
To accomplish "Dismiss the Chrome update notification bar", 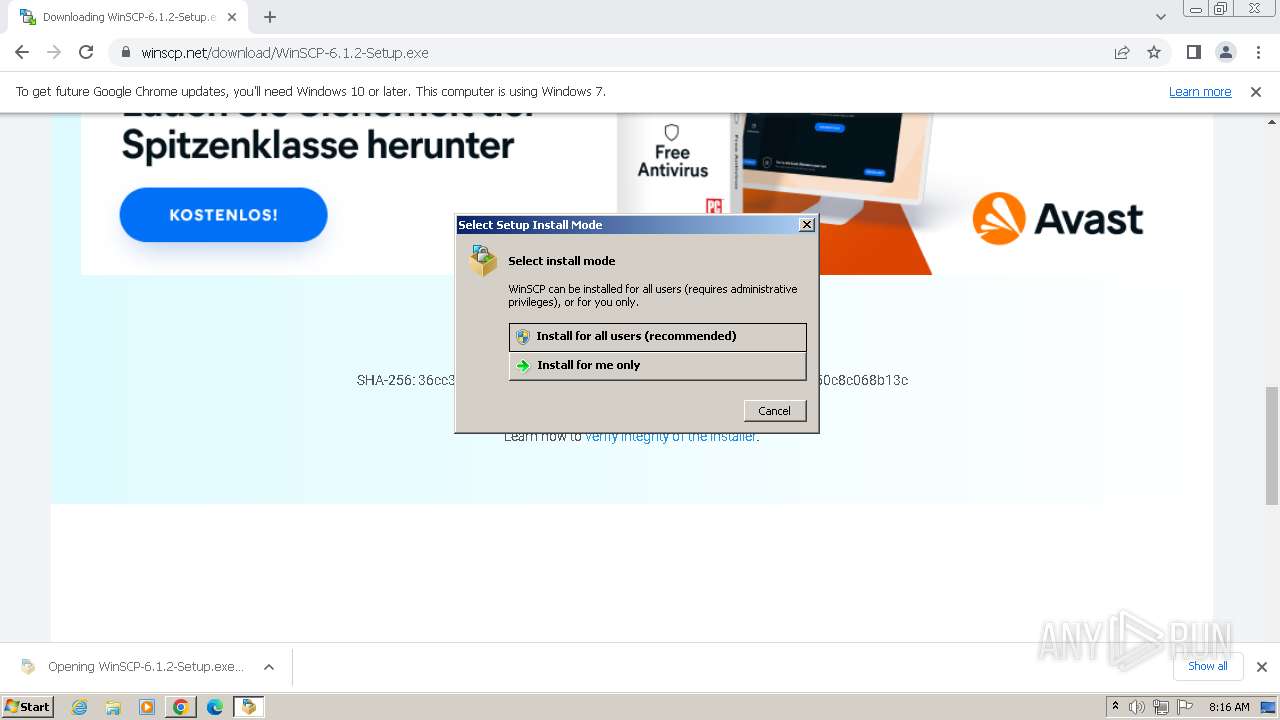I will click(1256, 92).
